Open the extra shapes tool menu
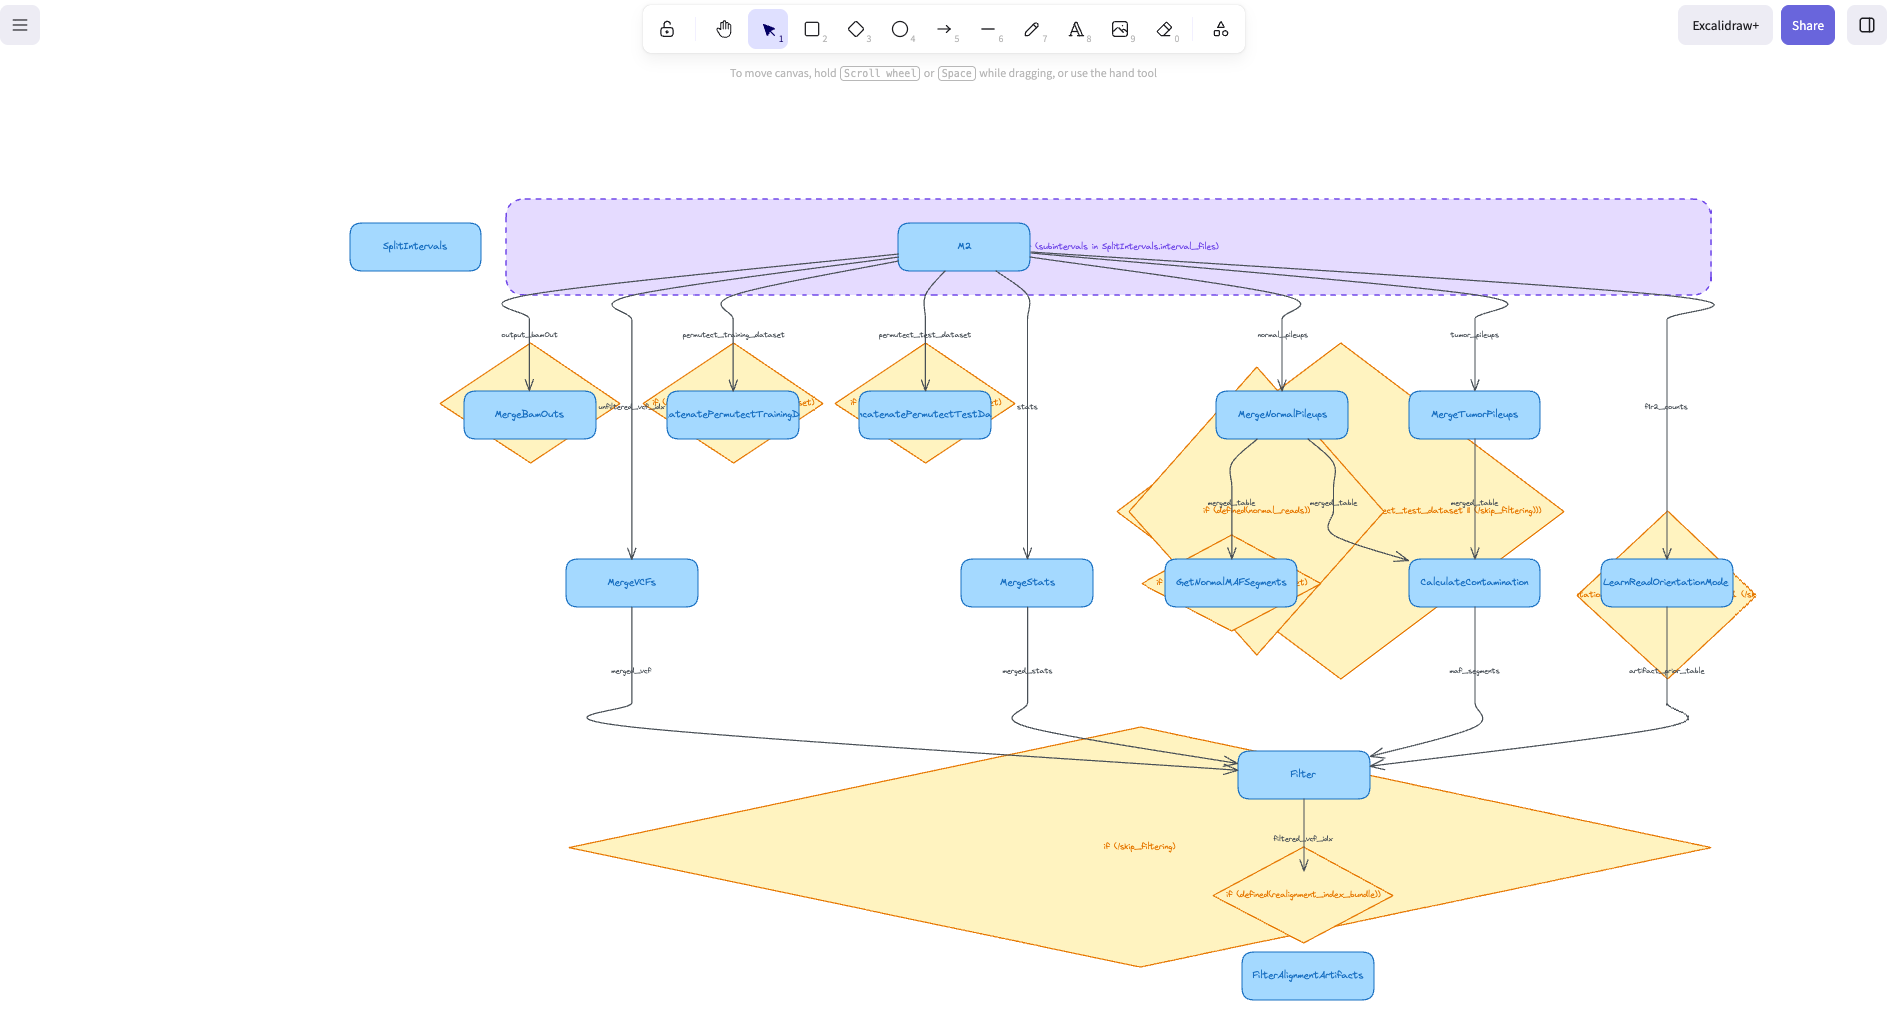Viewport: 1895px width, 1018px height. click(1220, 28)
